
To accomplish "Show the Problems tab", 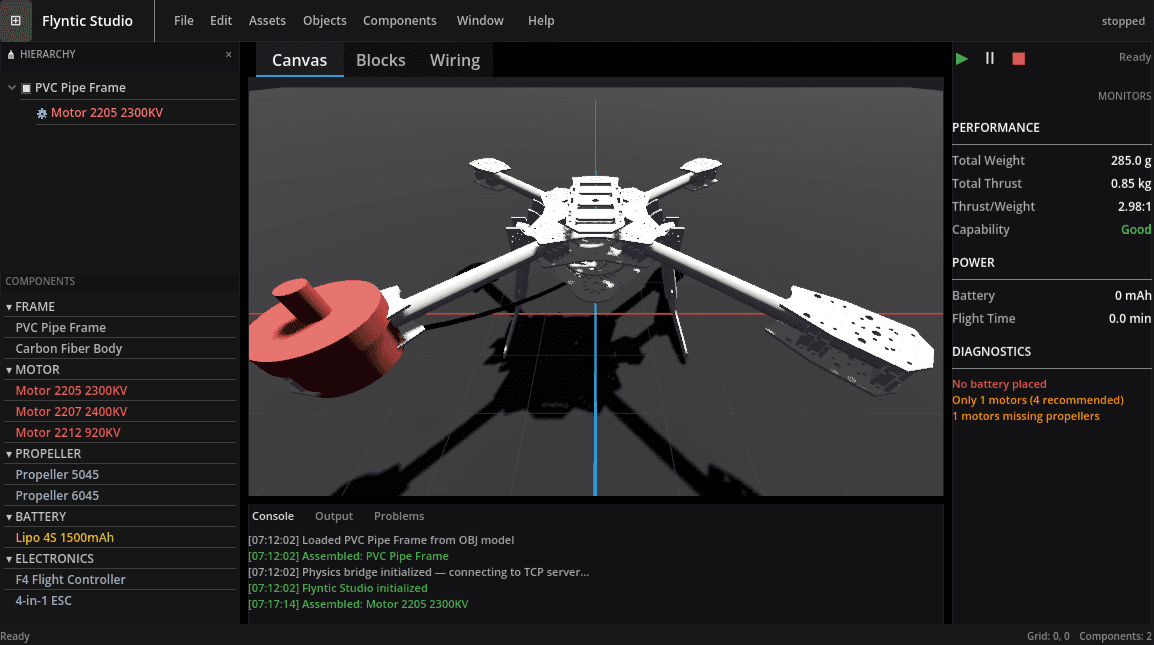I will click(x=399, y=516).
